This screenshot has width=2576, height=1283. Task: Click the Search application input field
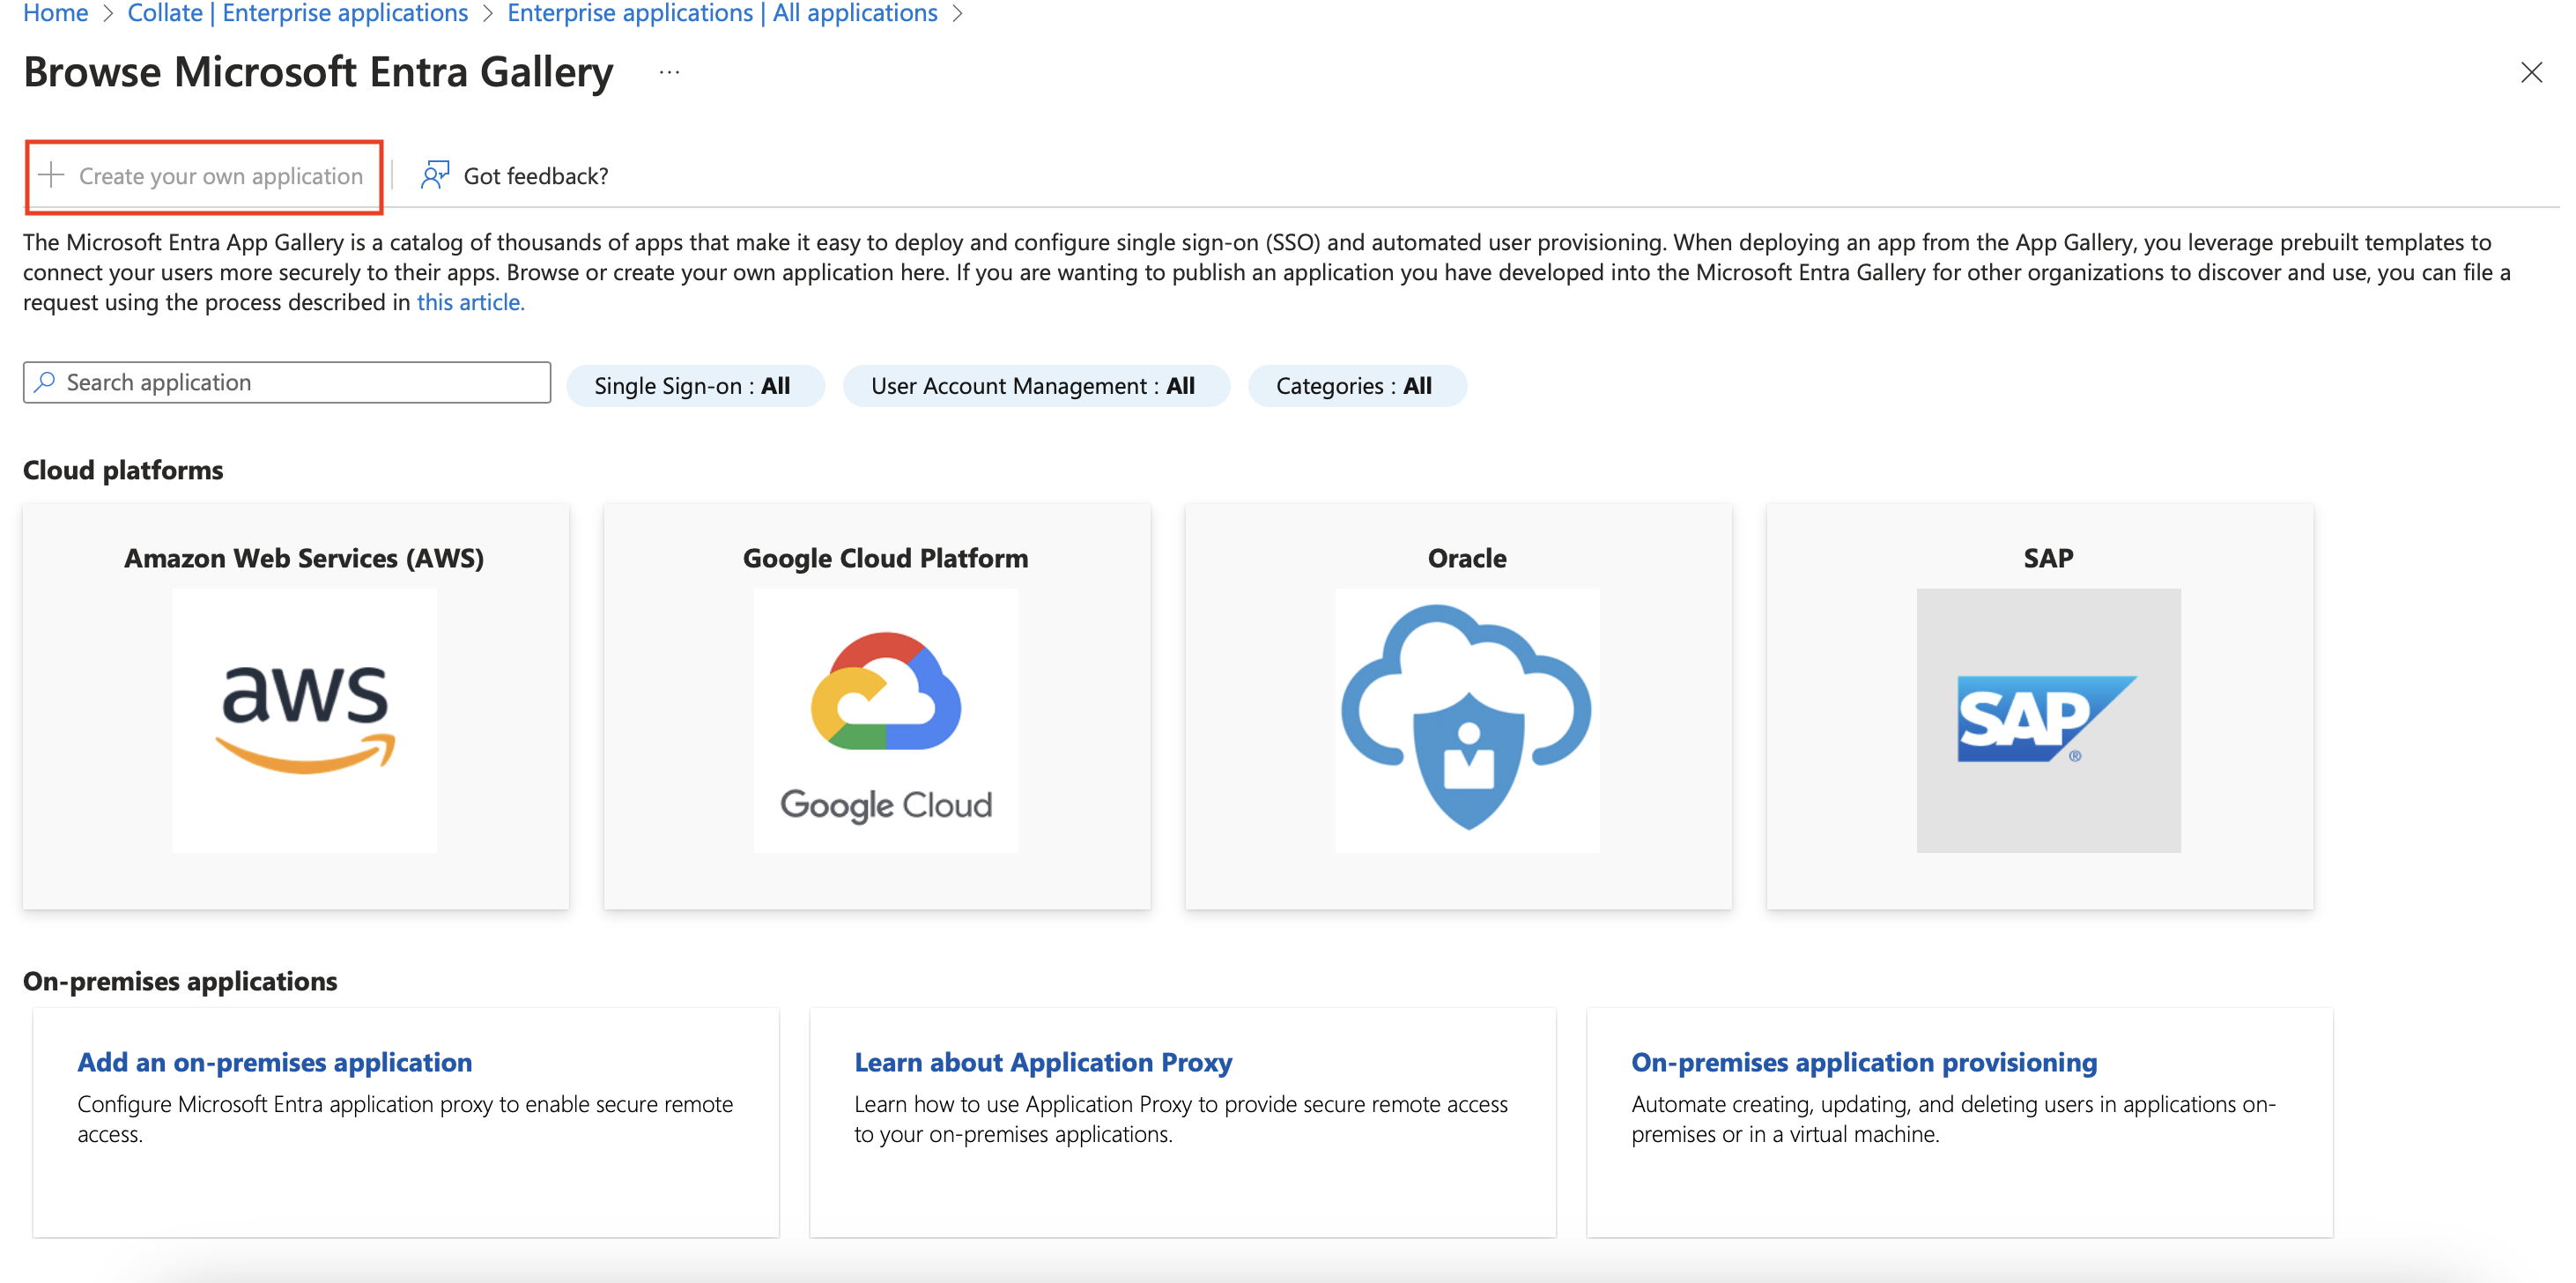pyautogui.click(x=290, y=381)
